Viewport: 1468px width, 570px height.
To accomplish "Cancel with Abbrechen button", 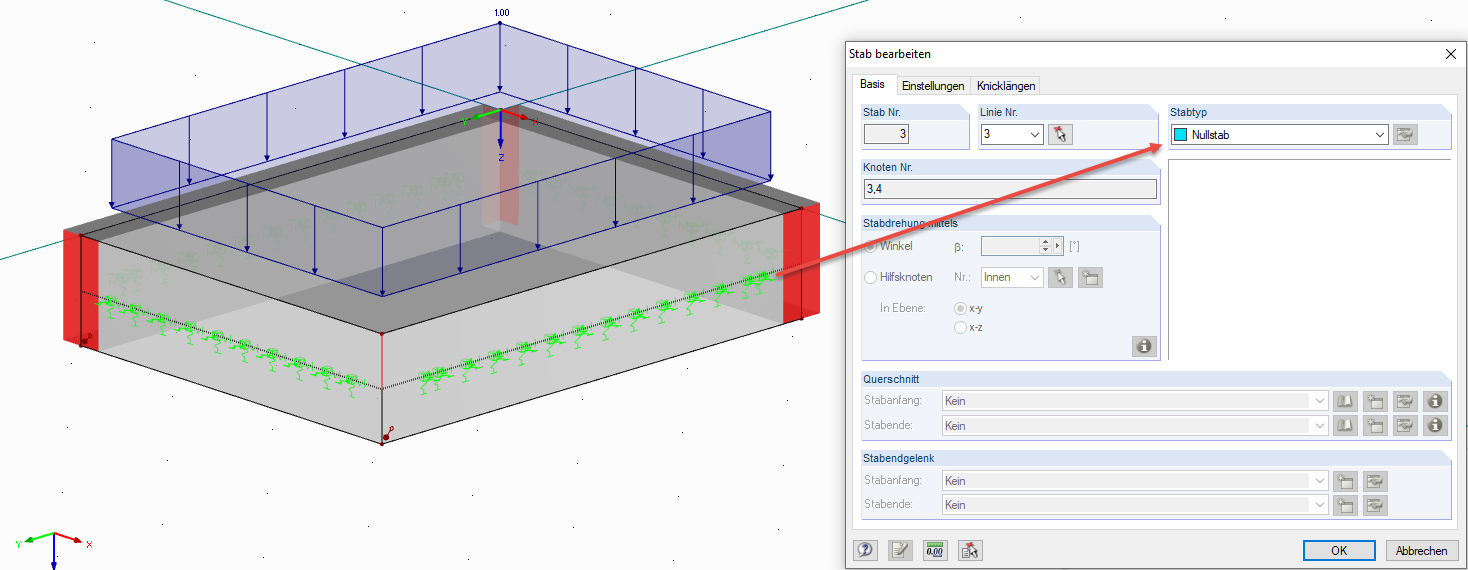I will pyautogui.click(x=1421, y=550).
